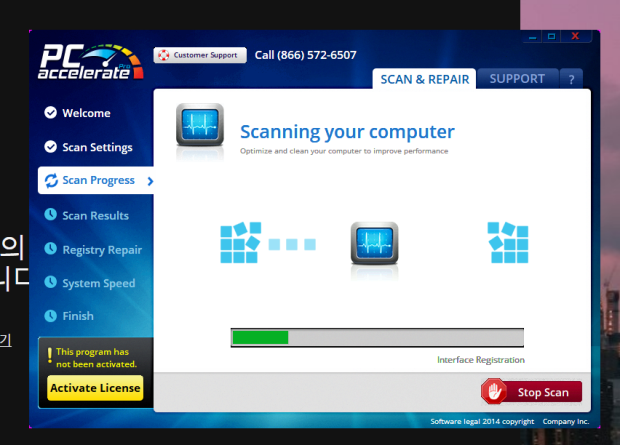Select the SCAN & REPAIR tab

tap(424, 79)
